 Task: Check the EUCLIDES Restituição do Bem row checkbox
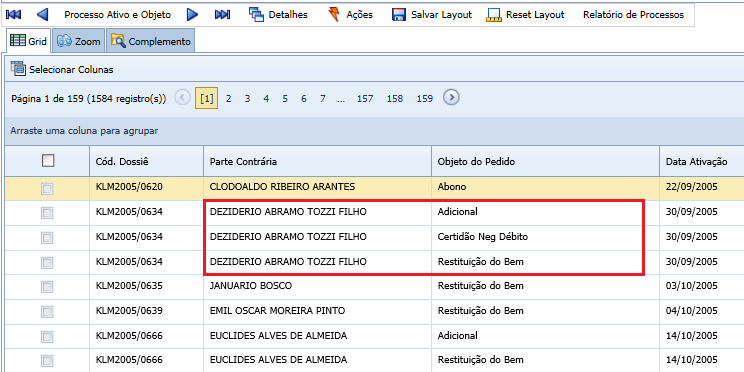pyautogui.click(x=47, y=361)
